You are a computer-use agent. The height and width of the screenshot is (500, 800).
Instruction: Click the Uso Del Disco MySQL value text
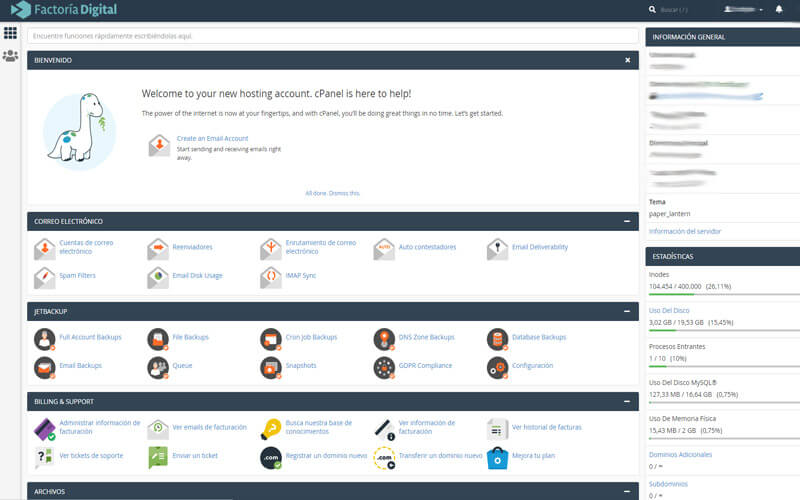[x=693, y=394]
